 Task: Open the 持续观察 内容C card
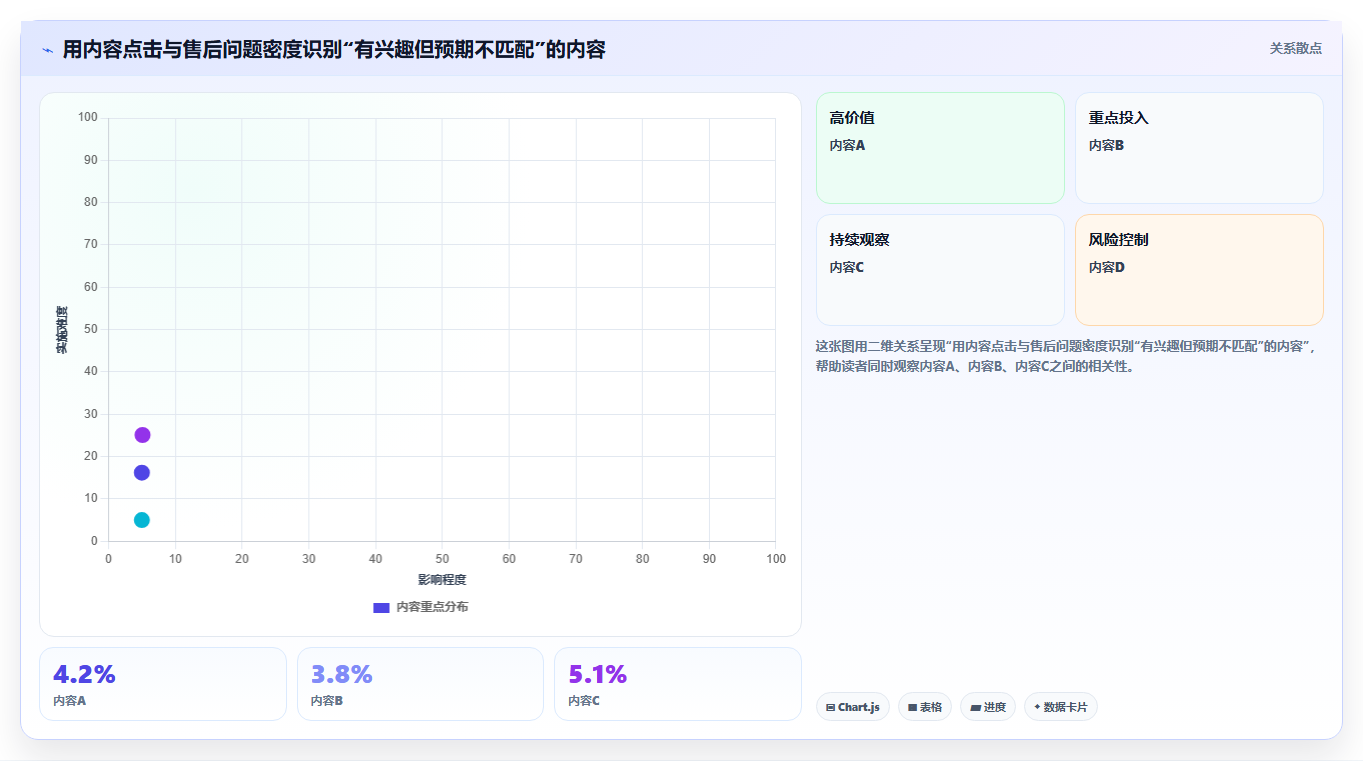click(x=940, y=270)
